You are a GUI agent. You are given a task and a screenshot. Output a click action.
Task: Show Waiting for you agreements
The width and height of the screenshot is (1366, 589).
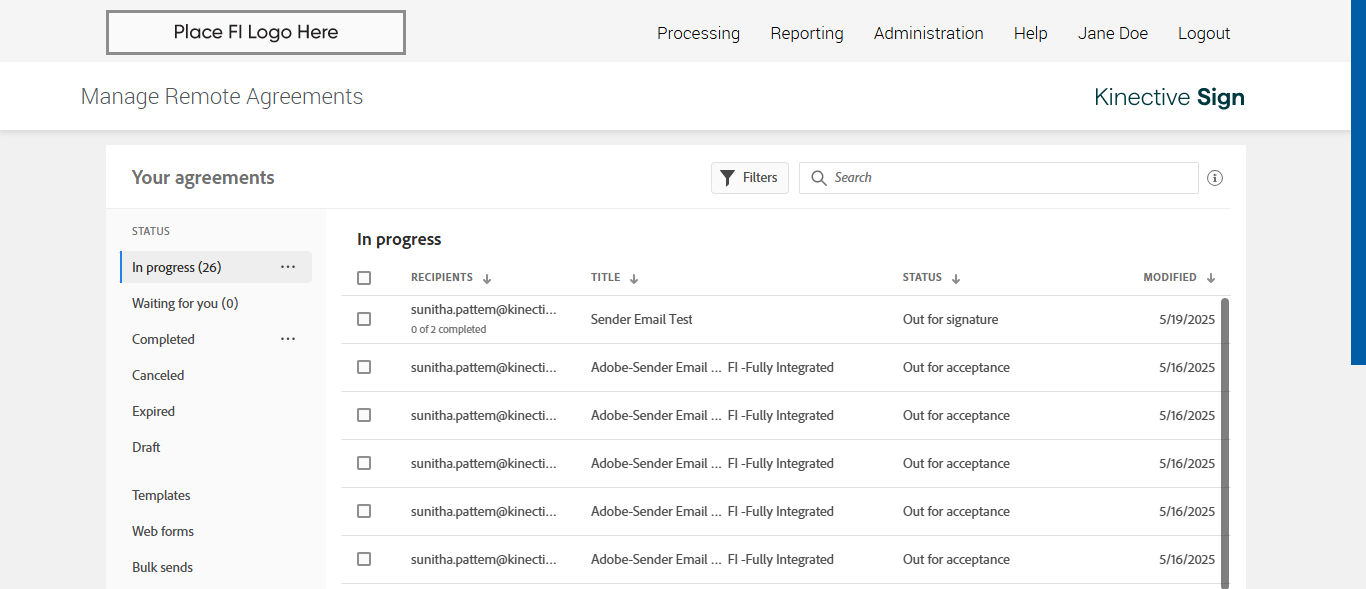pos(185,303)
